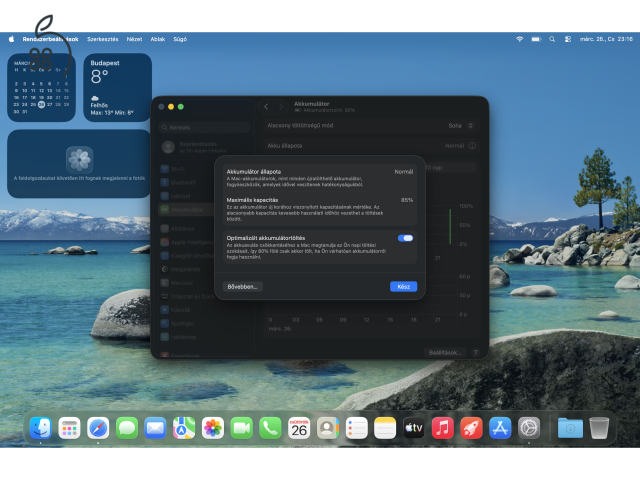Toggle Optimalizált akkumulátortöltés switch off
Image resolution: width=640 pixels, height=480 pixels.
[x=405, y=238]
